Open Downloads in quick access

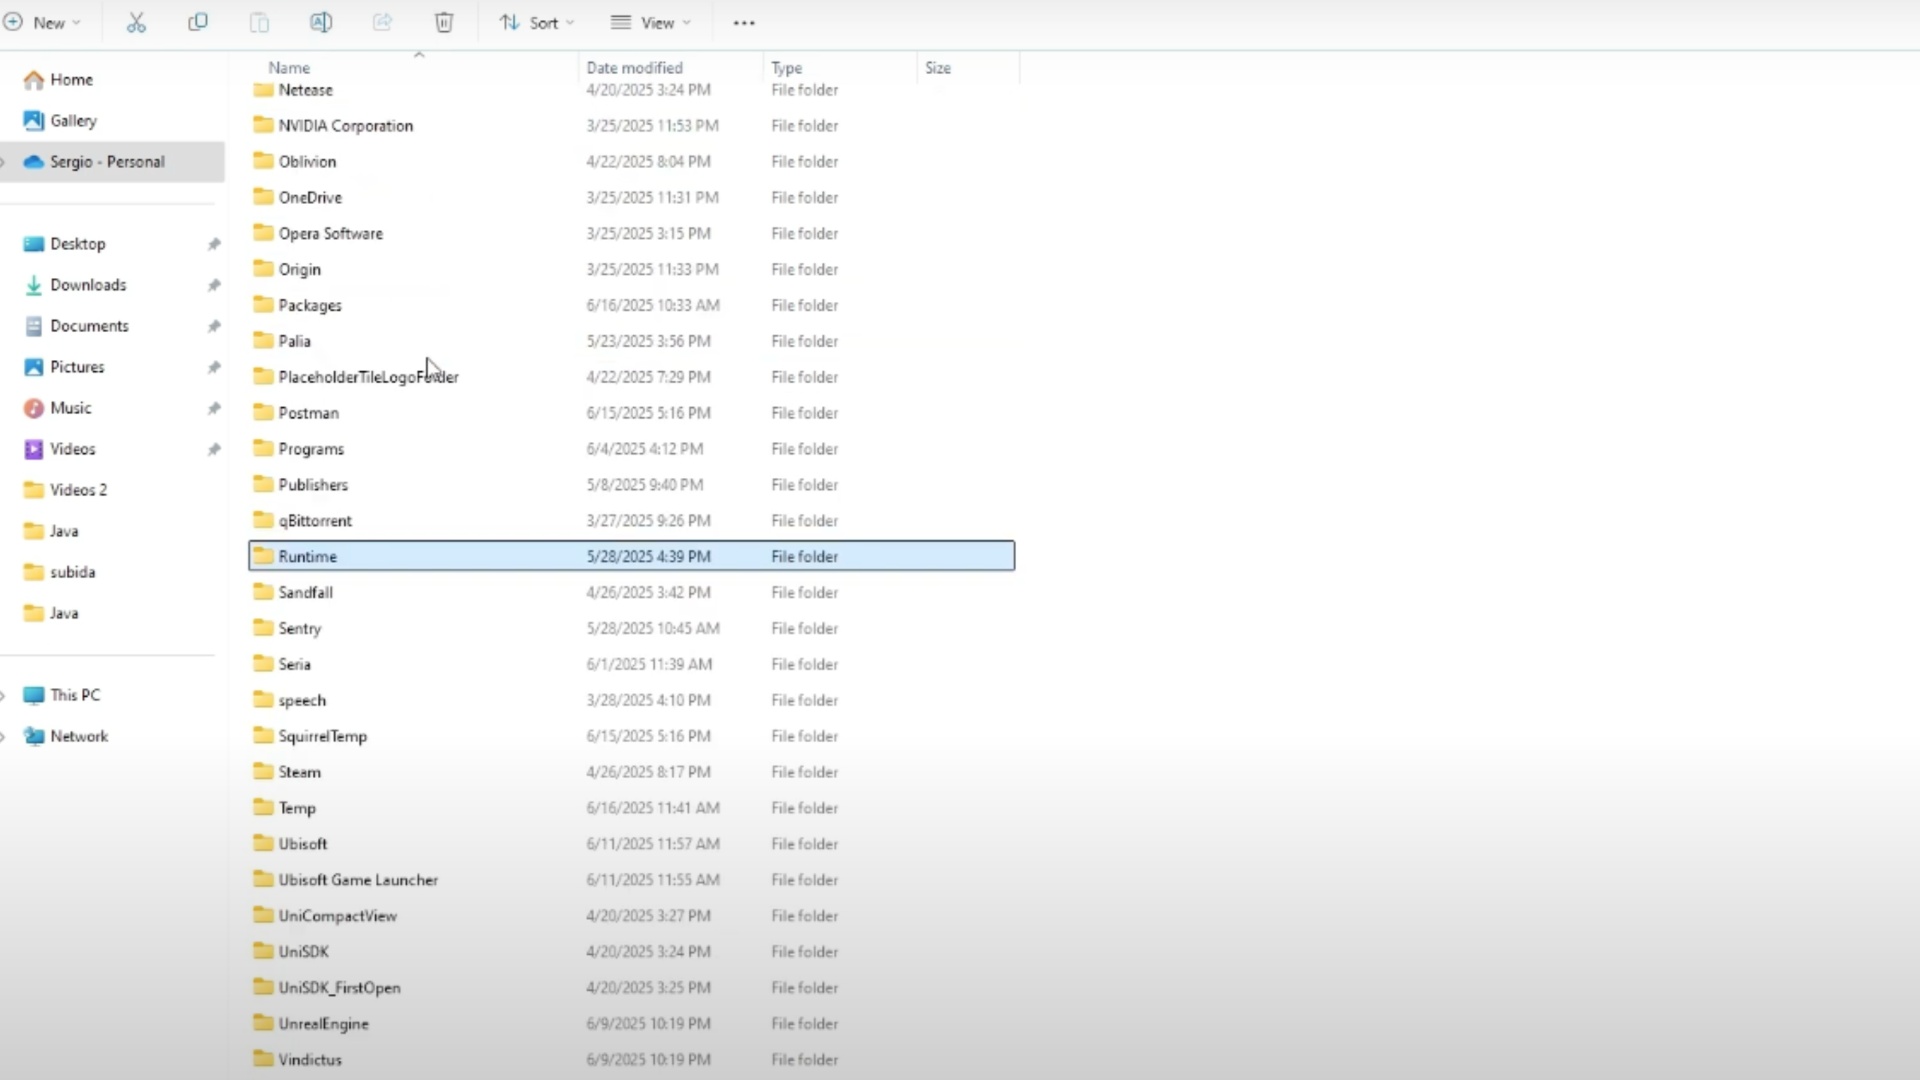pos(88,285)
